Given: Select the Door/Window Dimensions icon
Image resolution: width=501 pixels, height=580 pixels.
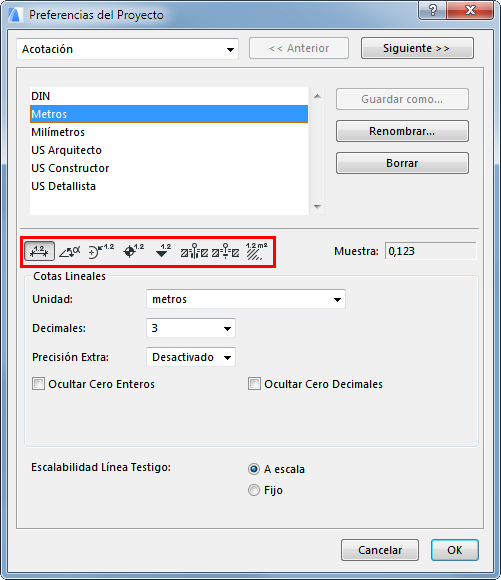Looking at the screenshot, I should 194,251.
